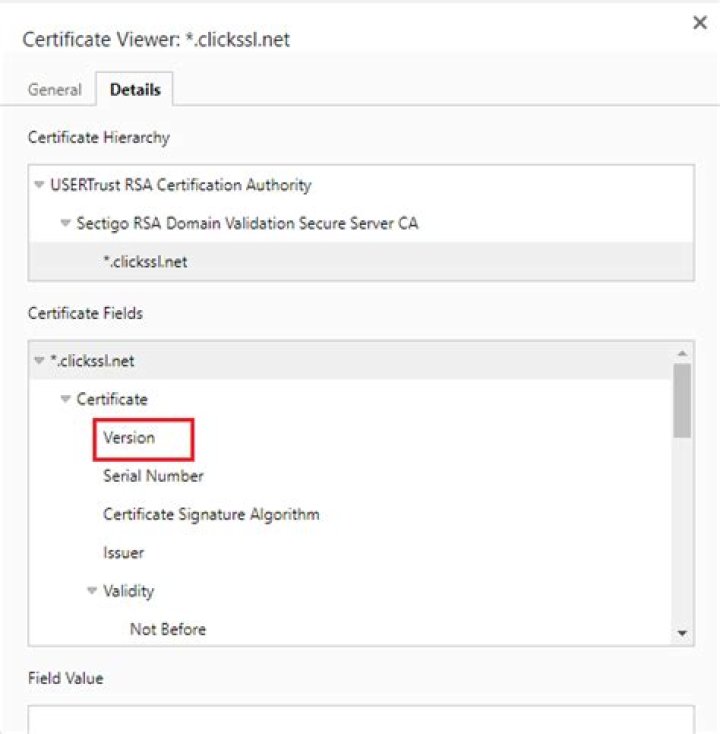The image size is (720, 734).
Task: Select the Issuer field
Action: (123, 552)
